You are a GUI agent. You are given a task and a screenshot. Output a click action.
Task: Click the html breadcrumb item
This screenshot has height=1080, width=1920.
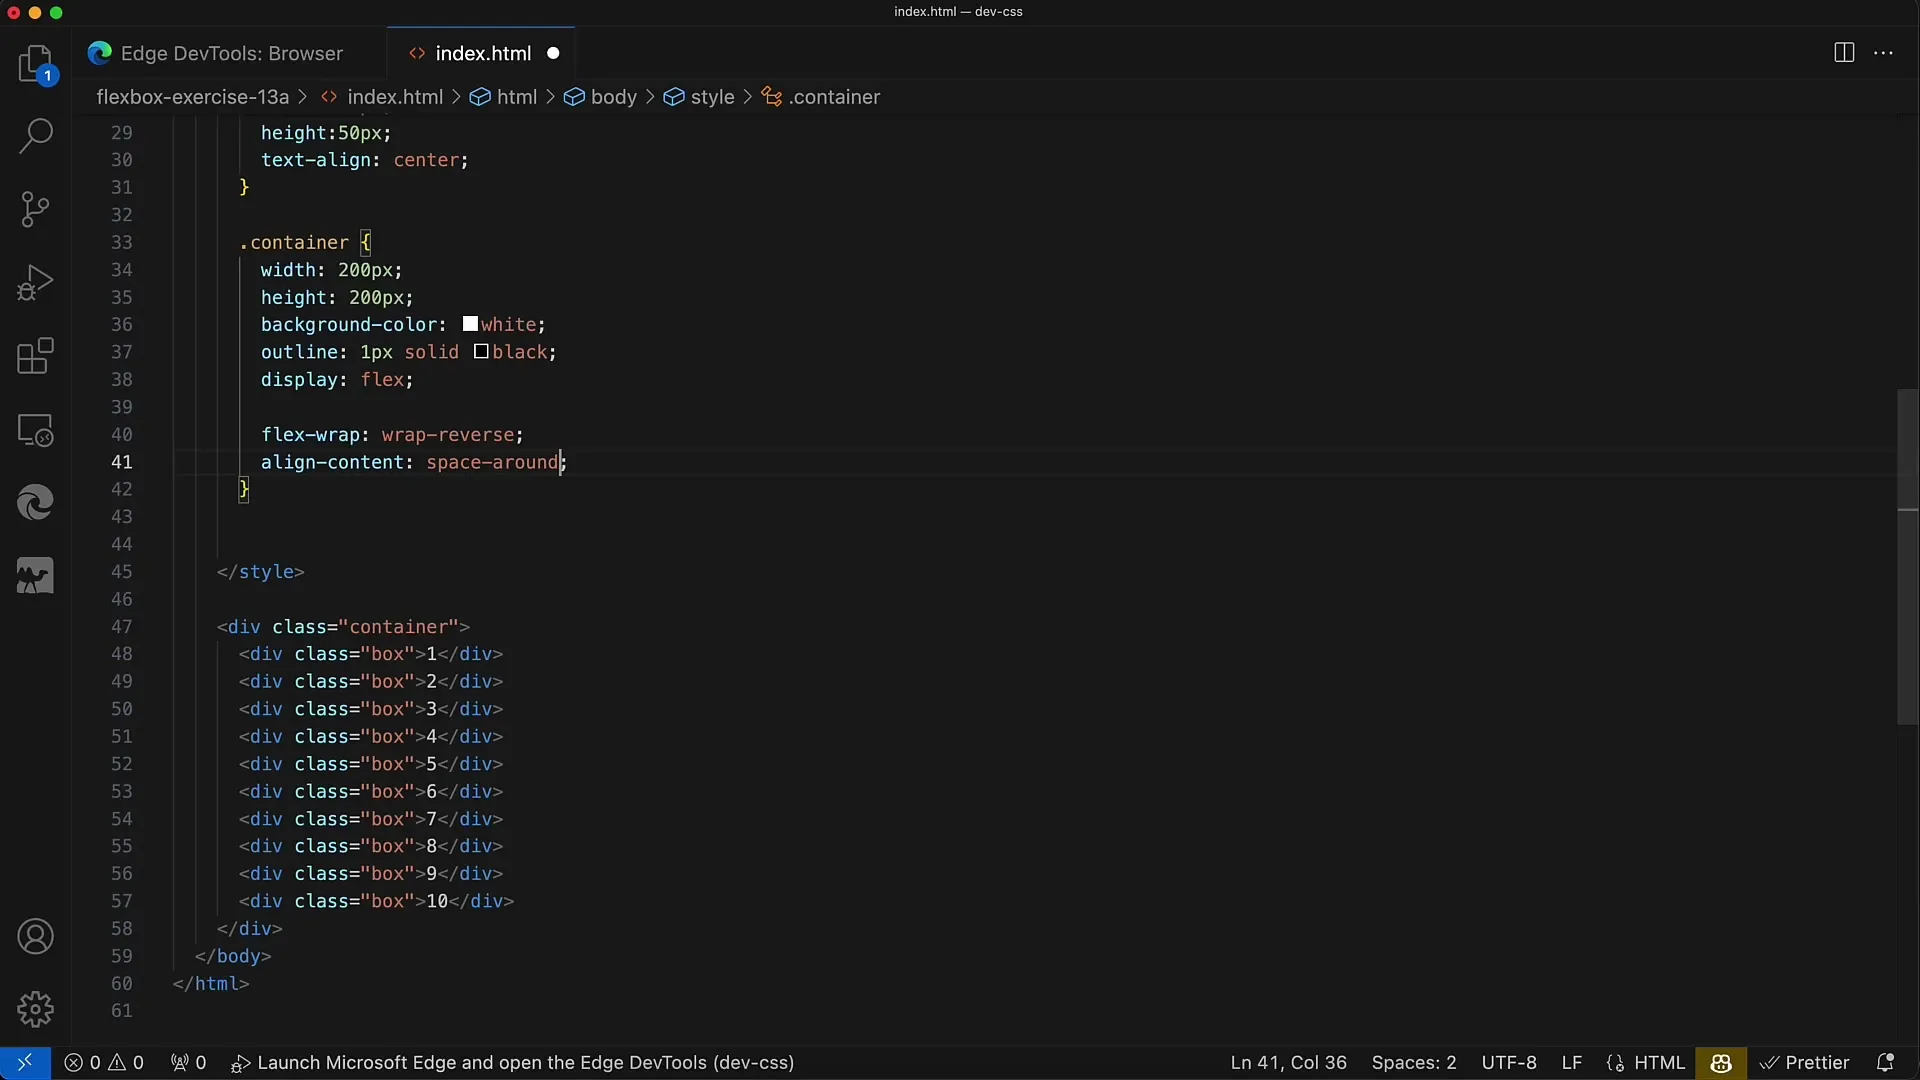point(516,97)
